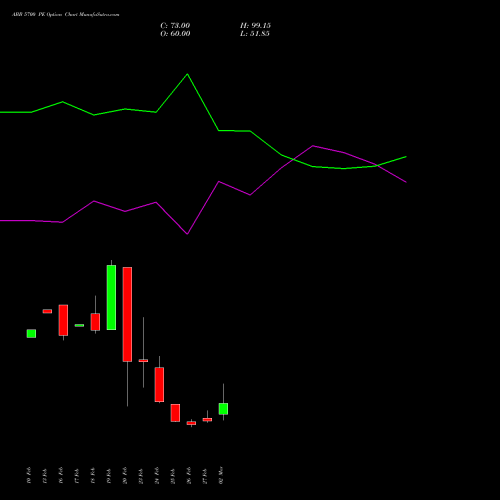Select the high value 'H: 99.15'
Viewport: 500px width, 500px height.
coord(255,26)
